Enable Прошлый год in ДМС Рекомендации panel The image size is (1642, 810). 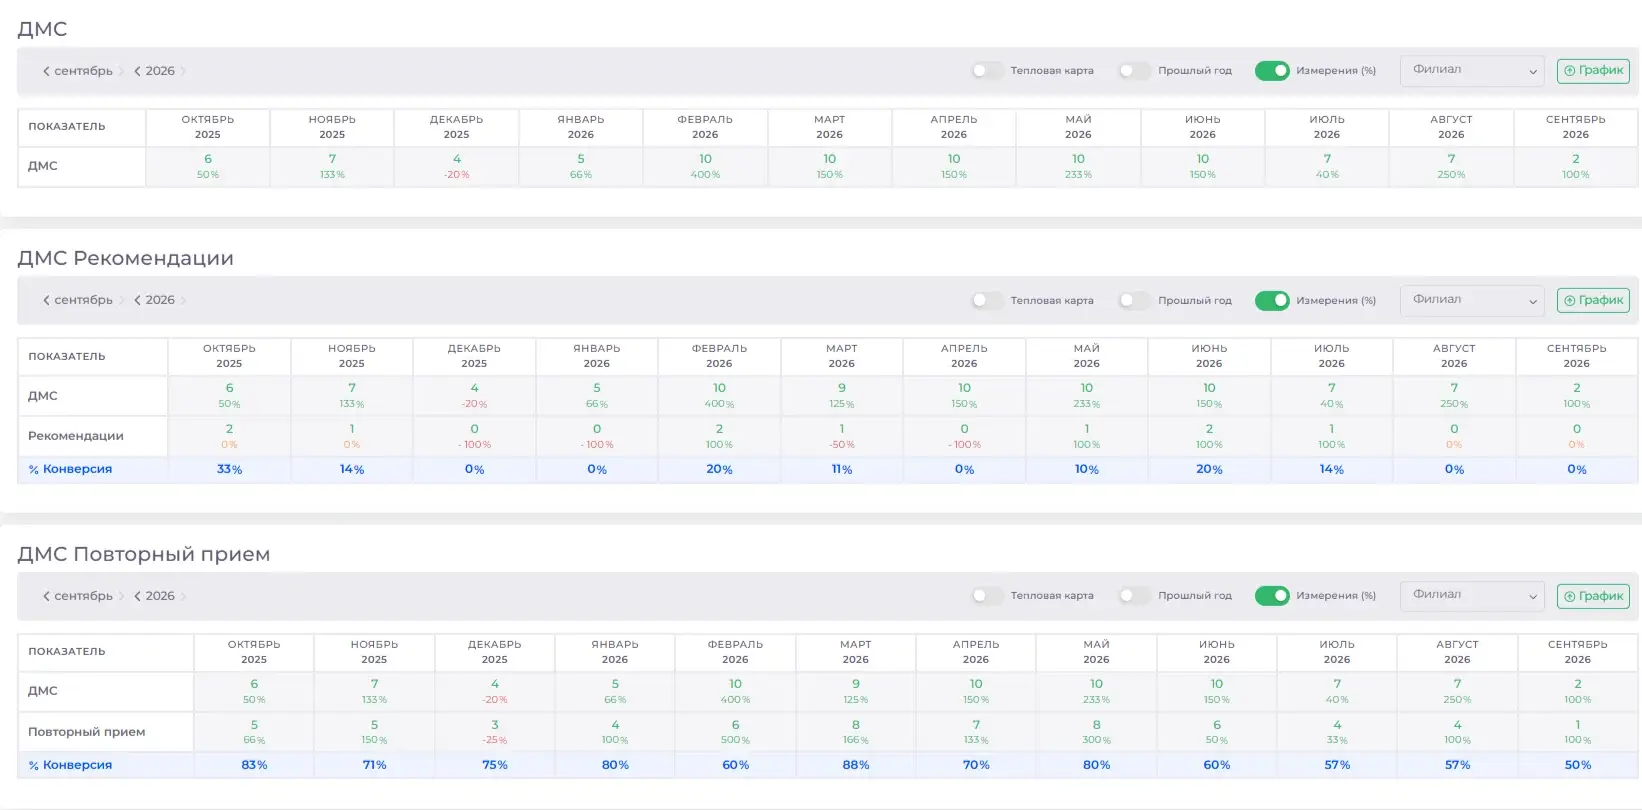point(1134,300)
